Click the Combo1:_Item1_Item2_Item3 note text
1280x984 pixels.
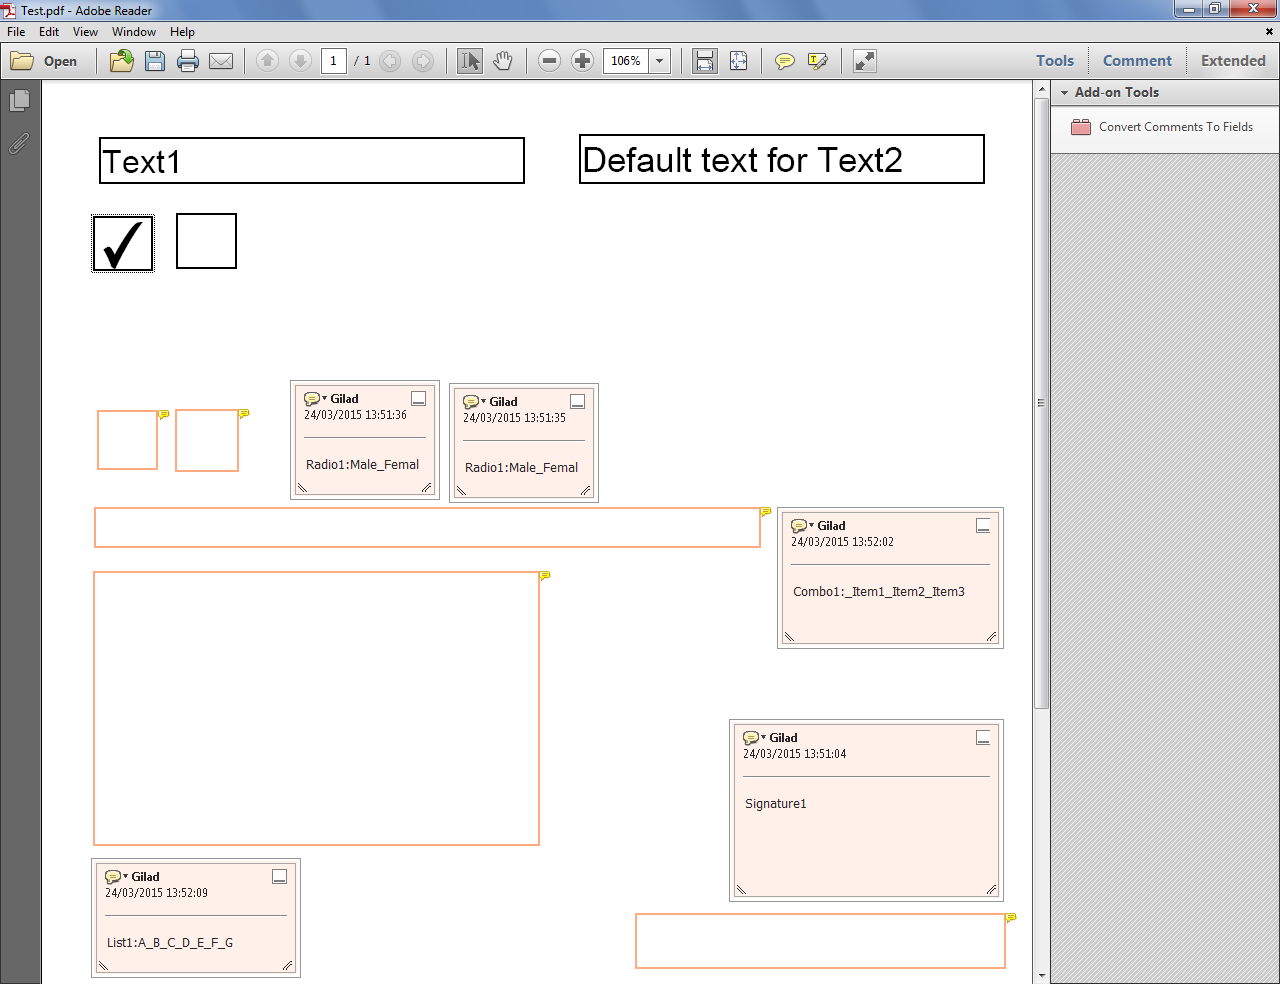(x=879, y=591)
